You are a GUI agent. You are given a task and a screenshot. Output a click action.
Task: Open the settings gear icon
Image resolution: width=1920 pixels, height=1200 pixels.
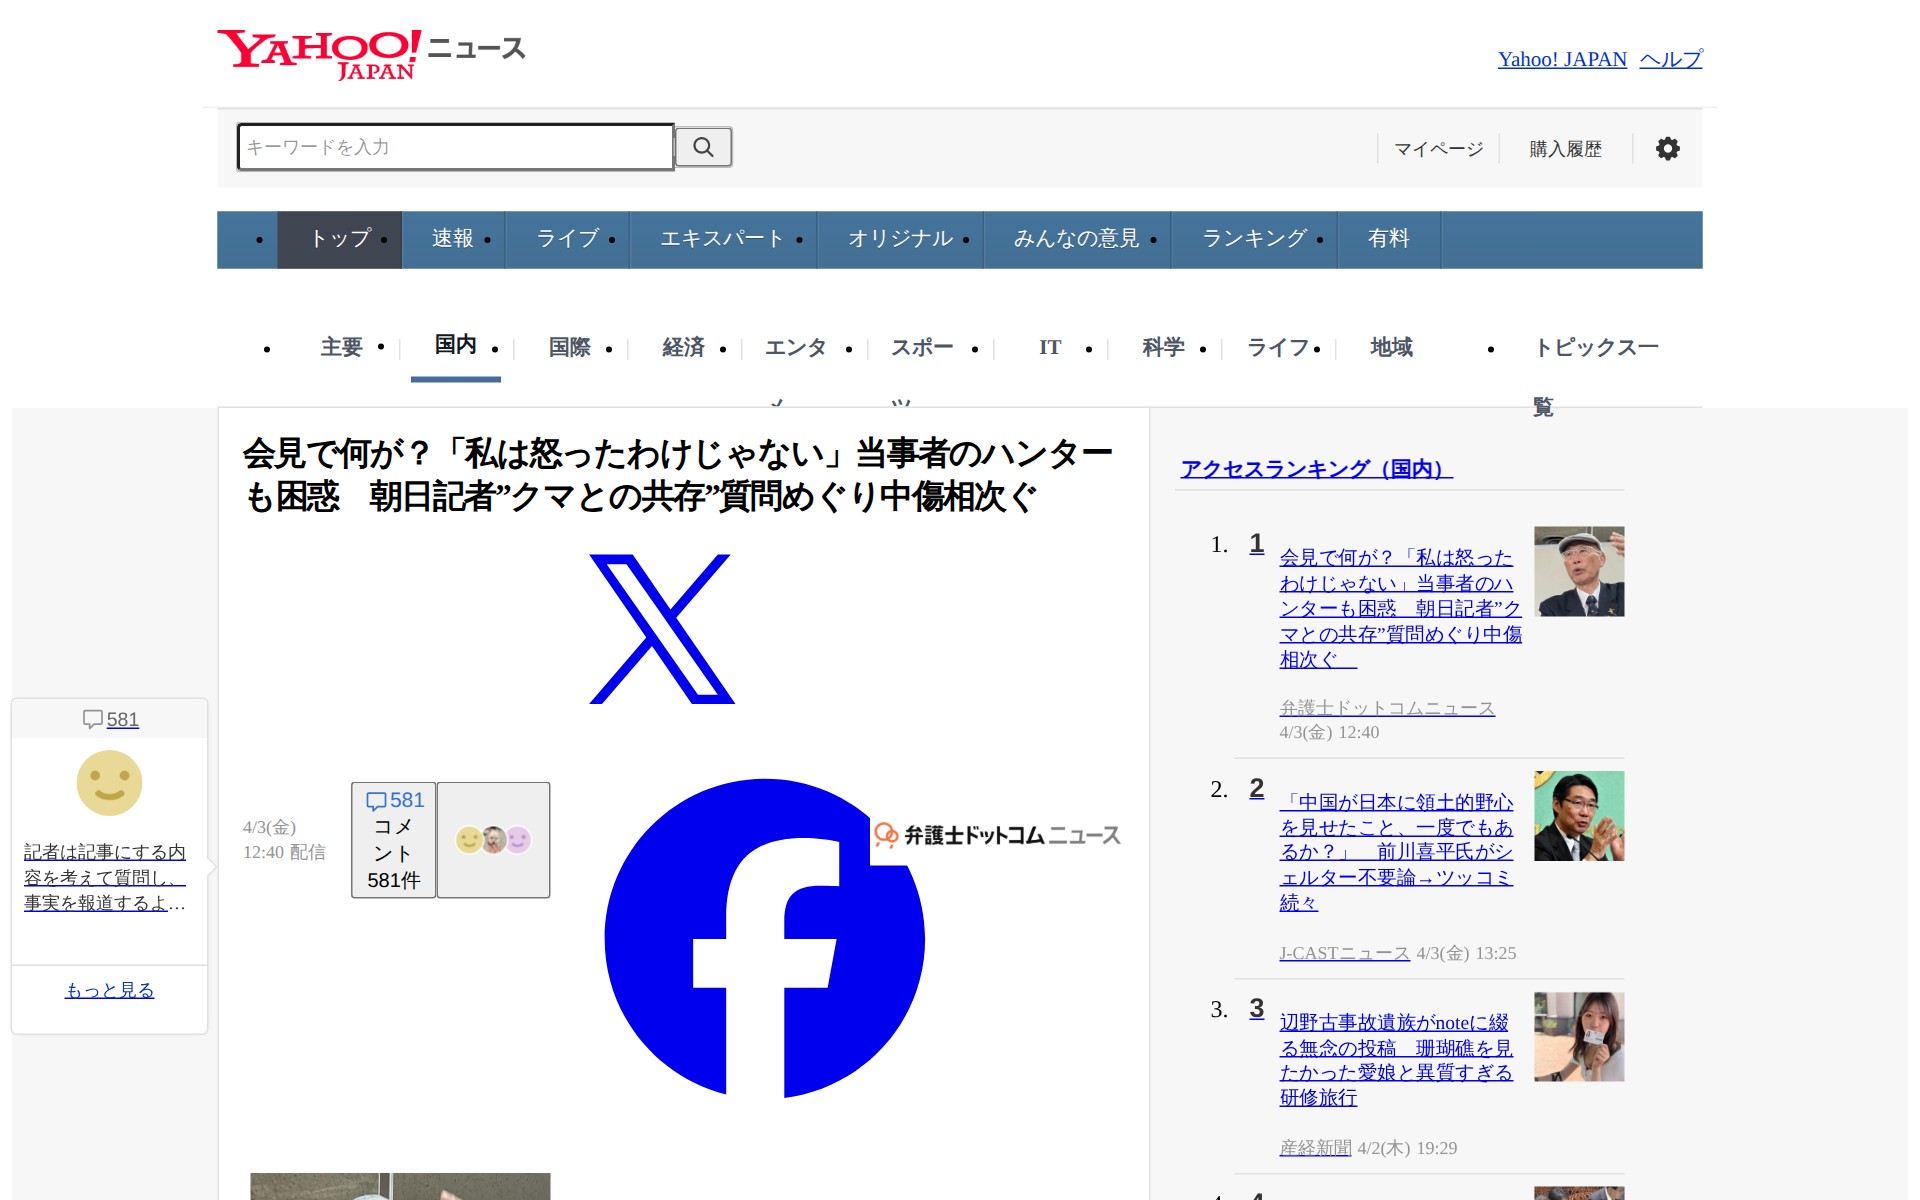[x=1667, y=149]
